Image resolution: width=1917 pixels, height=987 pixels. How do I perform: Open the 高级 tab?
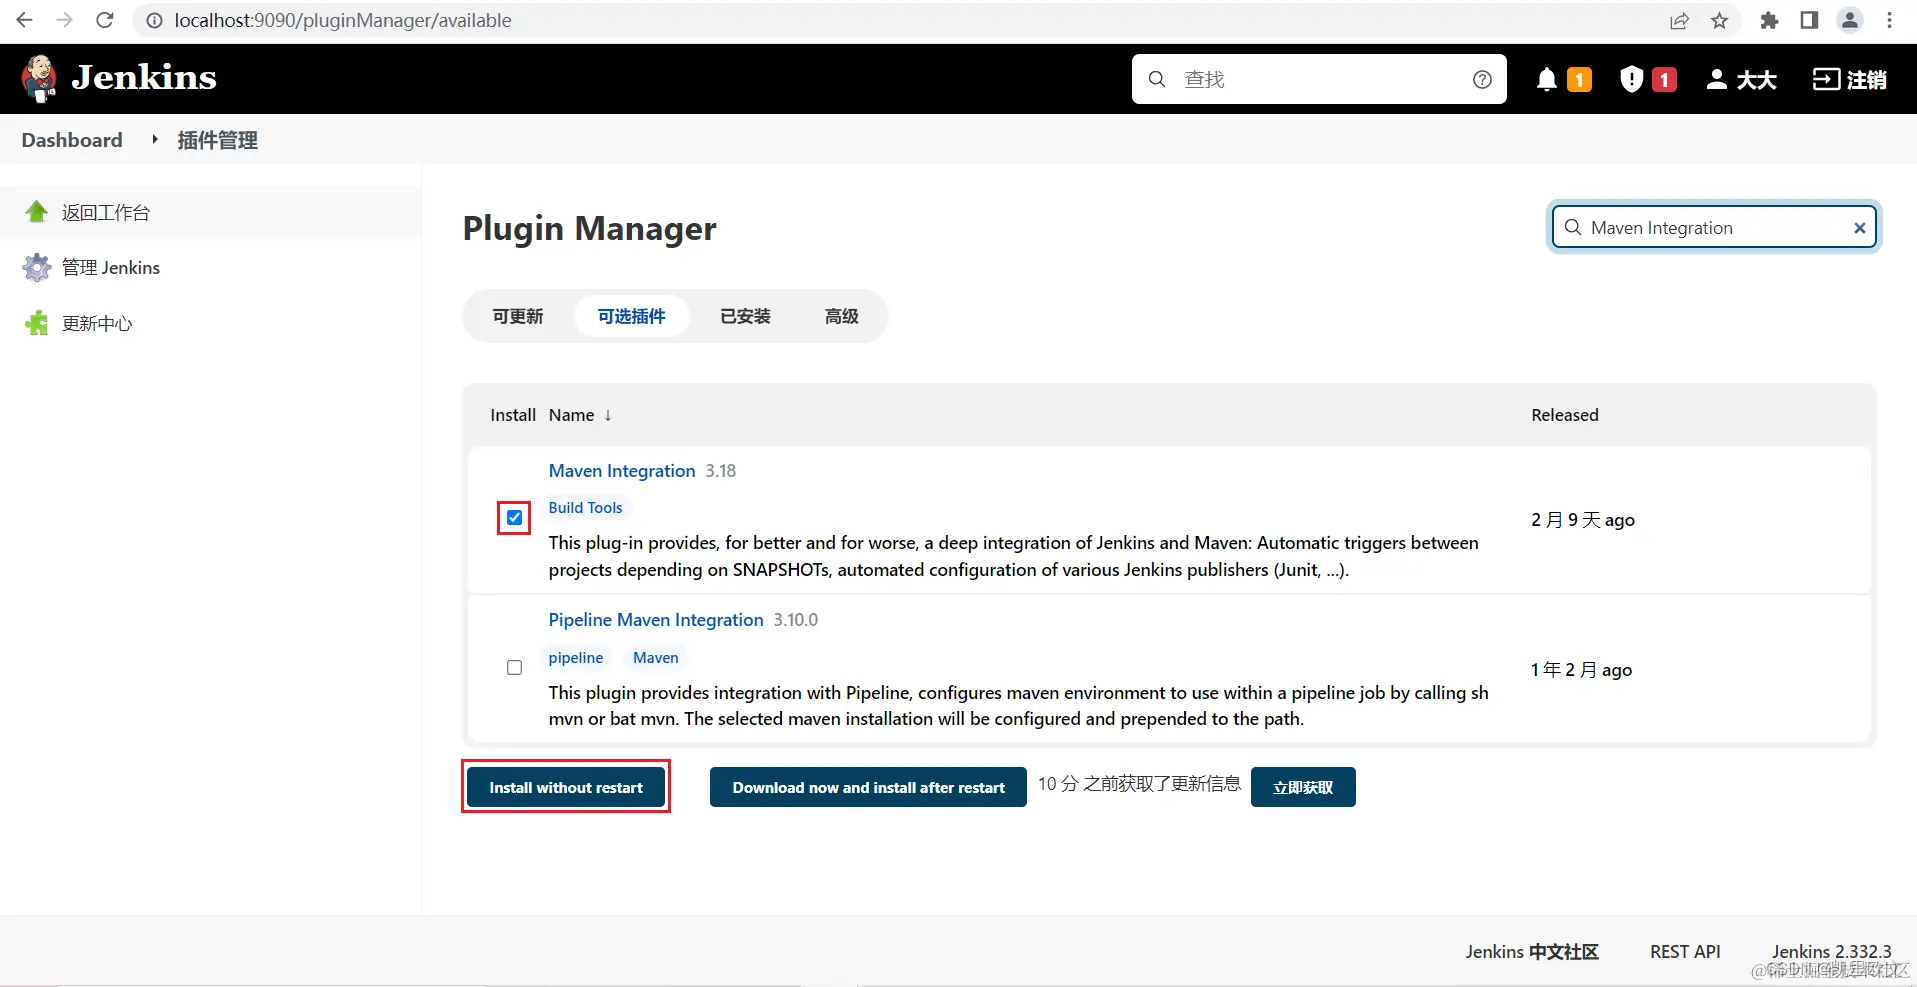coord(842,316)
